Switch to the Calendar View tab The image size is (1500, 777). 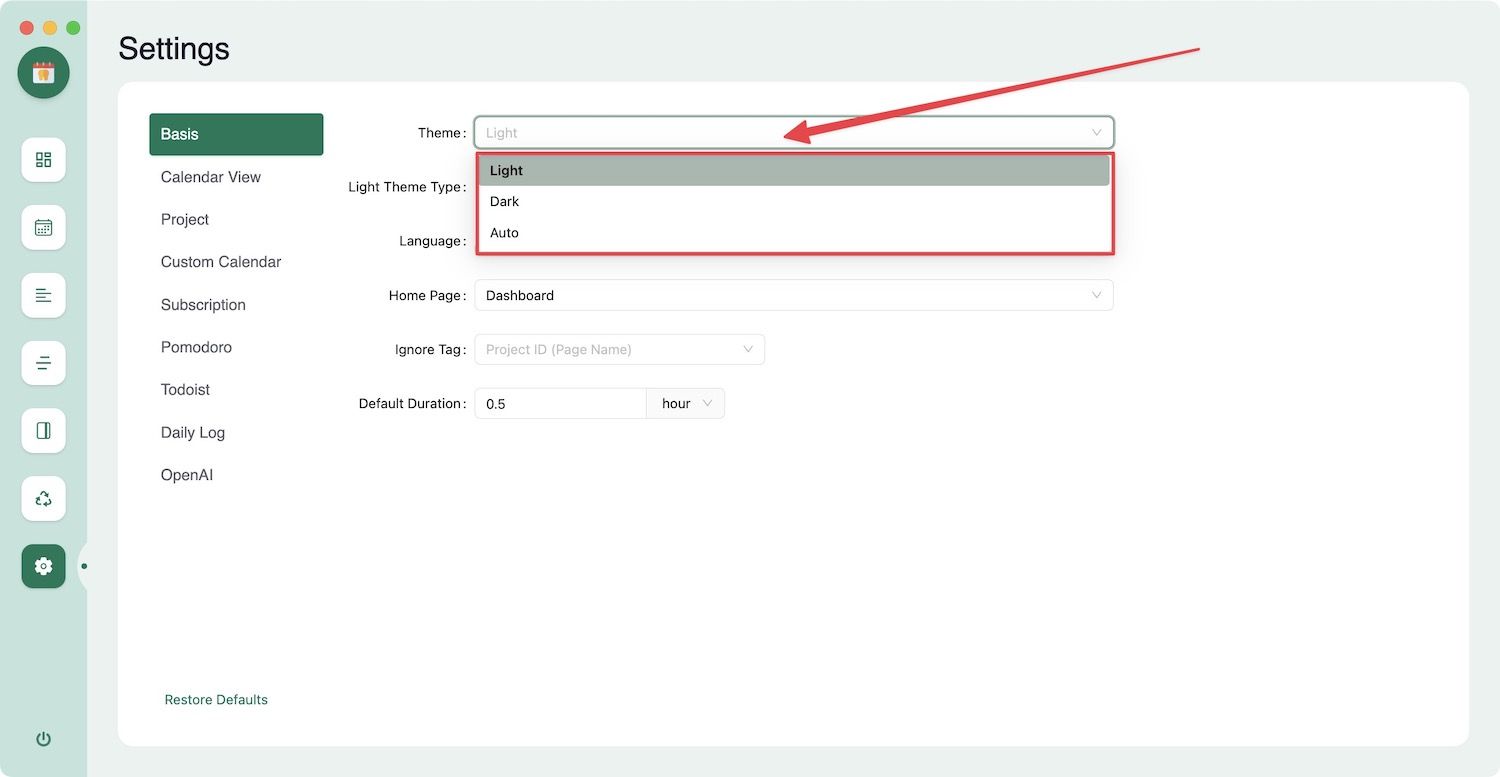pyautogui.click(x=211, y=177)
